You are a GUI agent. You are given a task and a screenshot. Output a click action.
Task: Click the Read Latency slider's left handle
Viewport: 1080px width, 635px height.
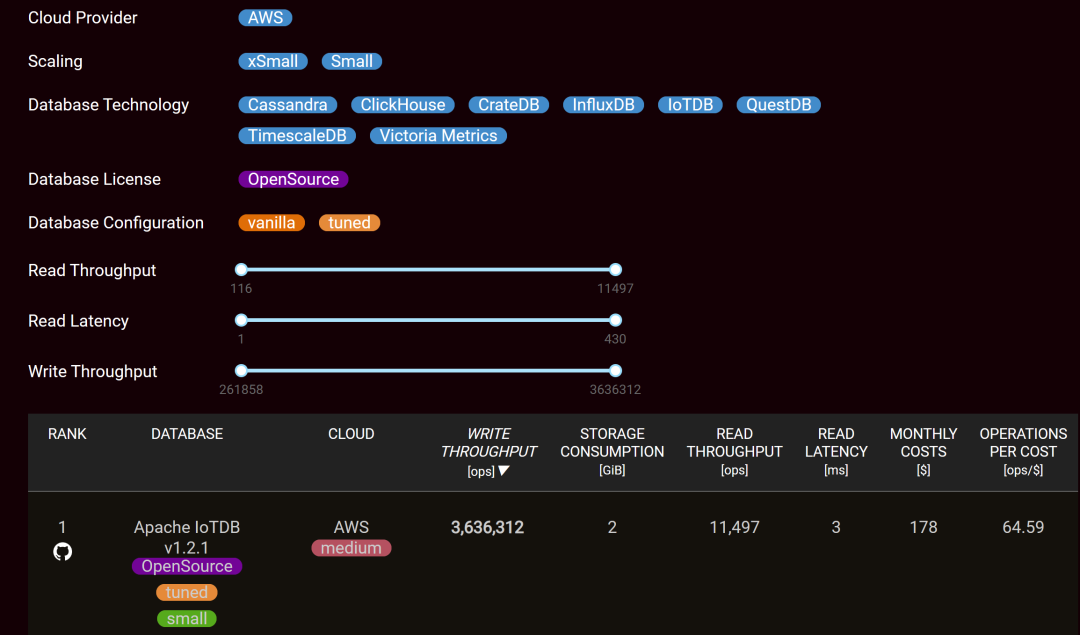tap(241, 320)
